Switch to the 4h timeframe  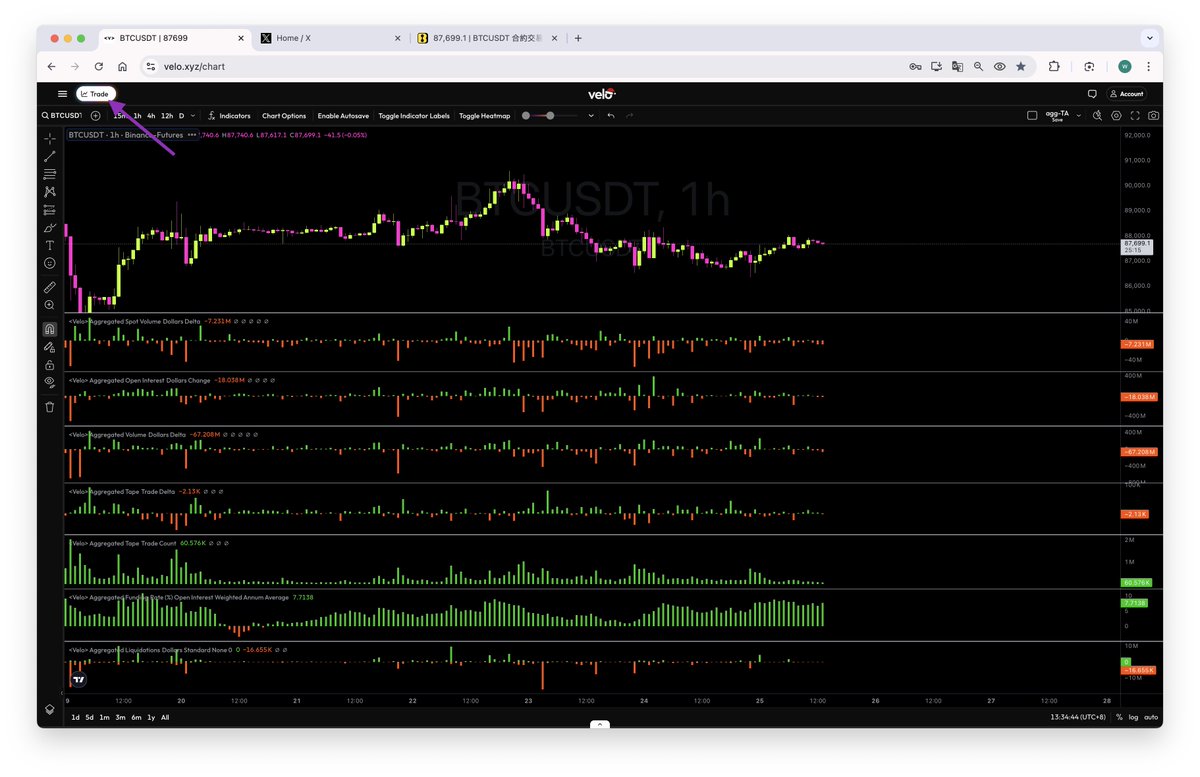pyautogui.click(x=151, y=116)
